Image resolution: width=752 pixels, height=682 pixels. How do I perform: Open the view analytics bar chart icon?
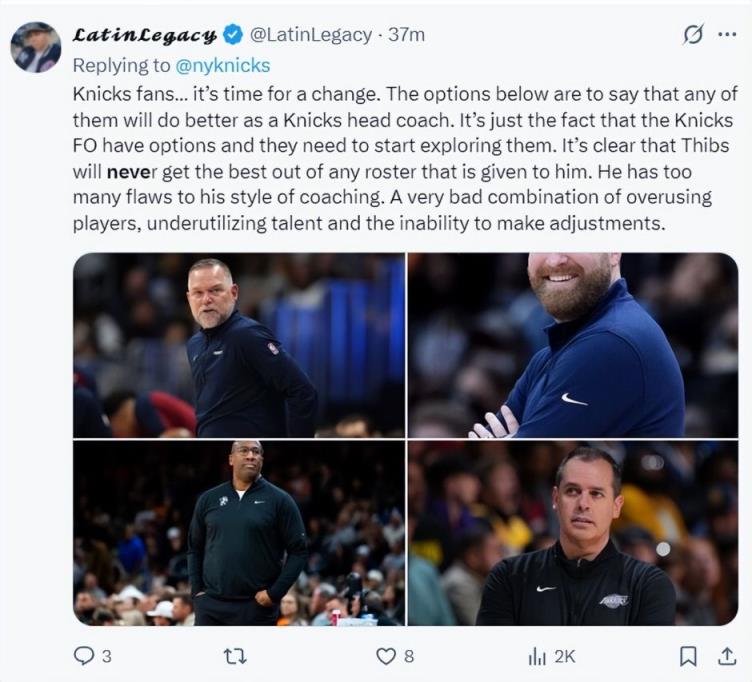(534, 656)
